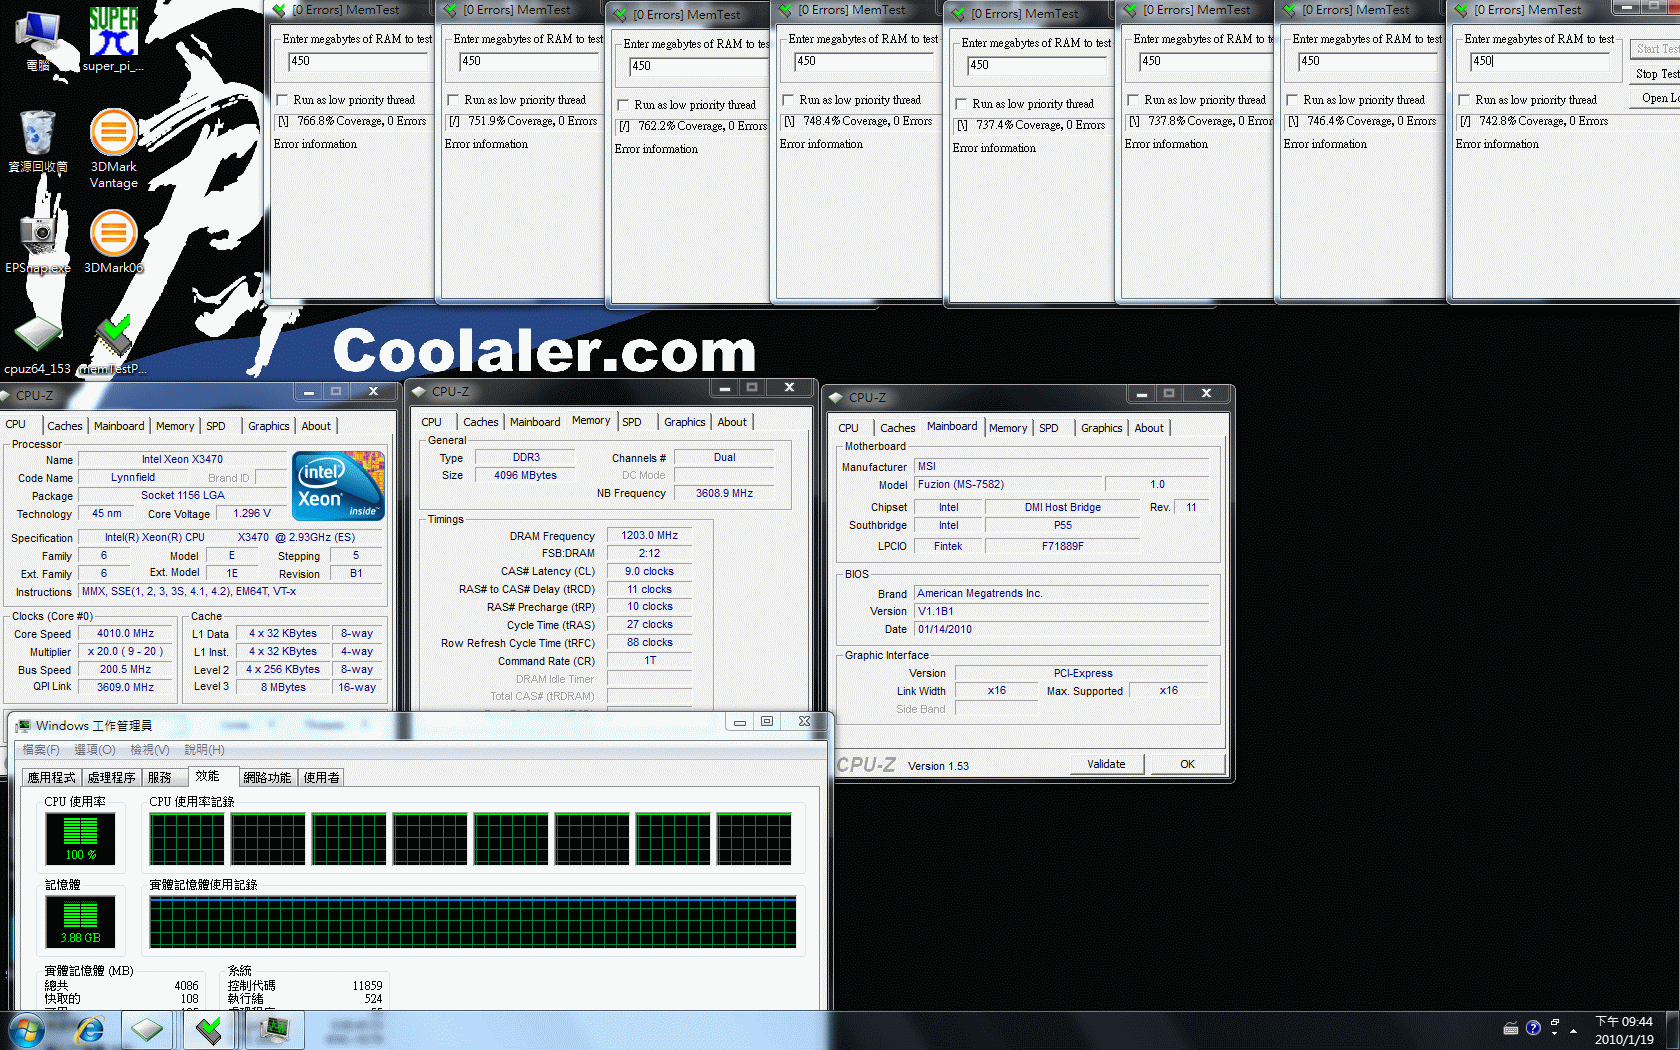Screen dimensions: 1680x1050
Task: Click the Validate button in CPU-Z
Action: pyautogui.click(x=1106, y=764)
